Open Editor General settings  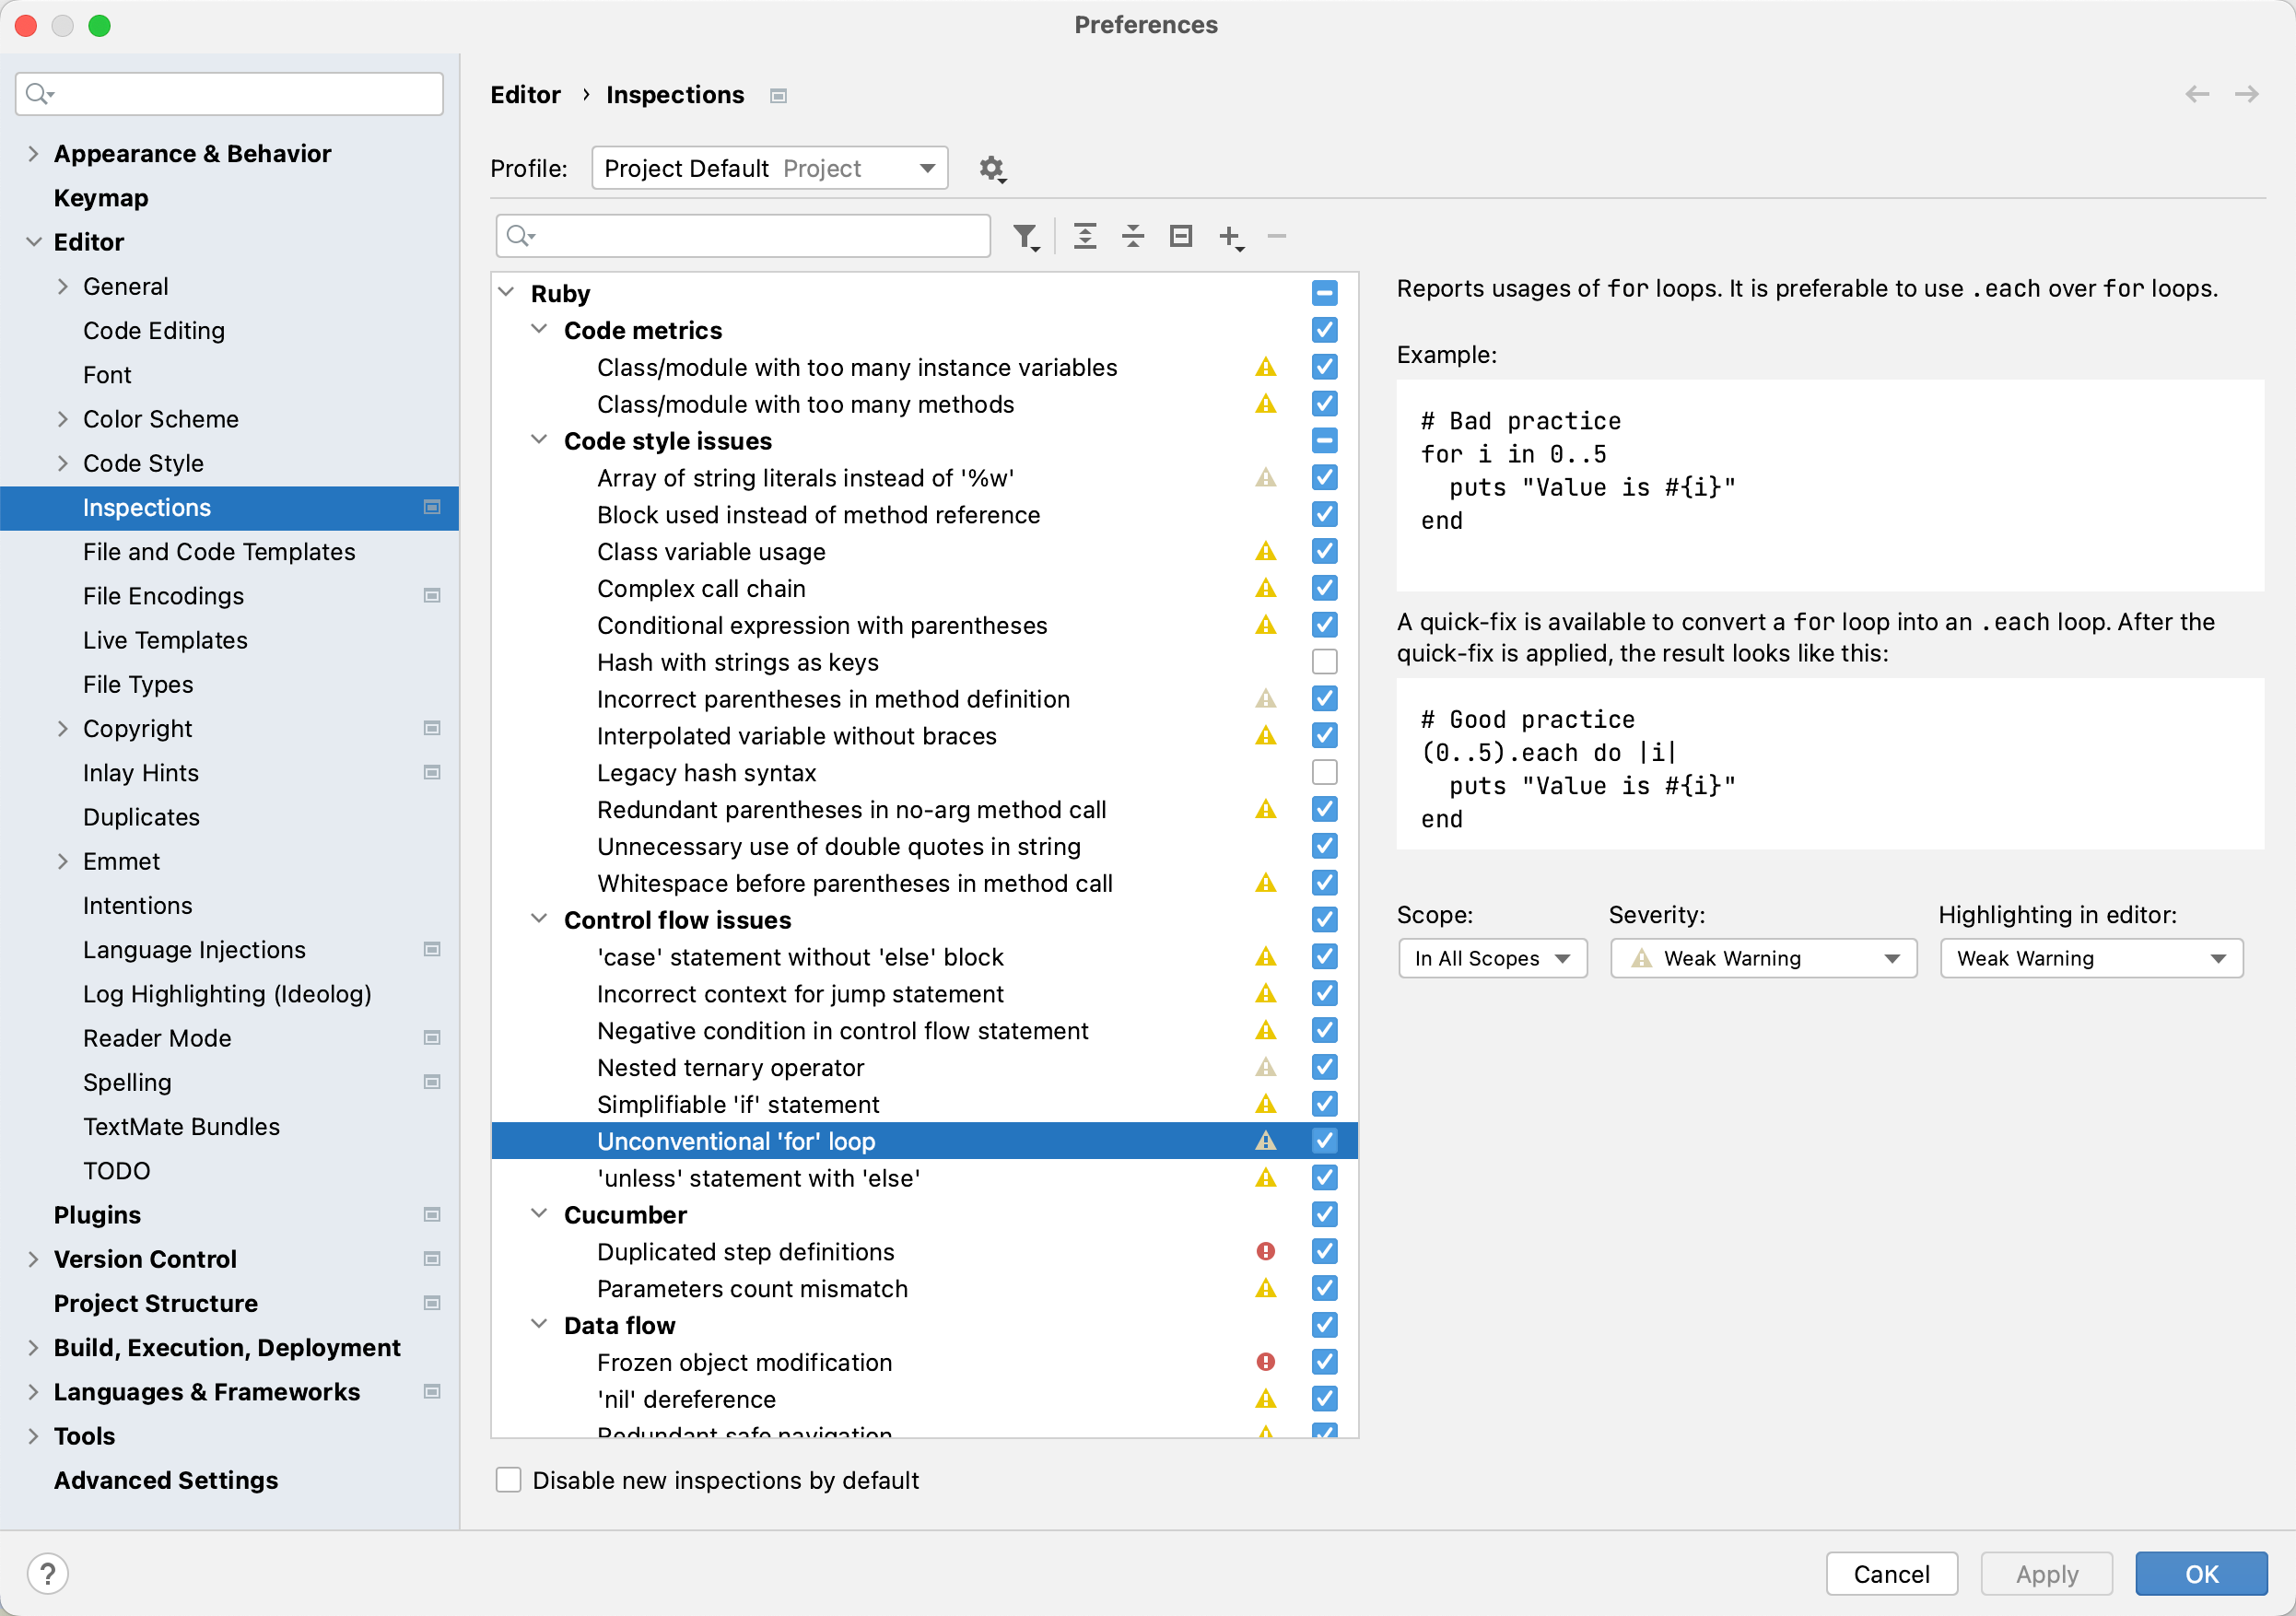(126, 286)
